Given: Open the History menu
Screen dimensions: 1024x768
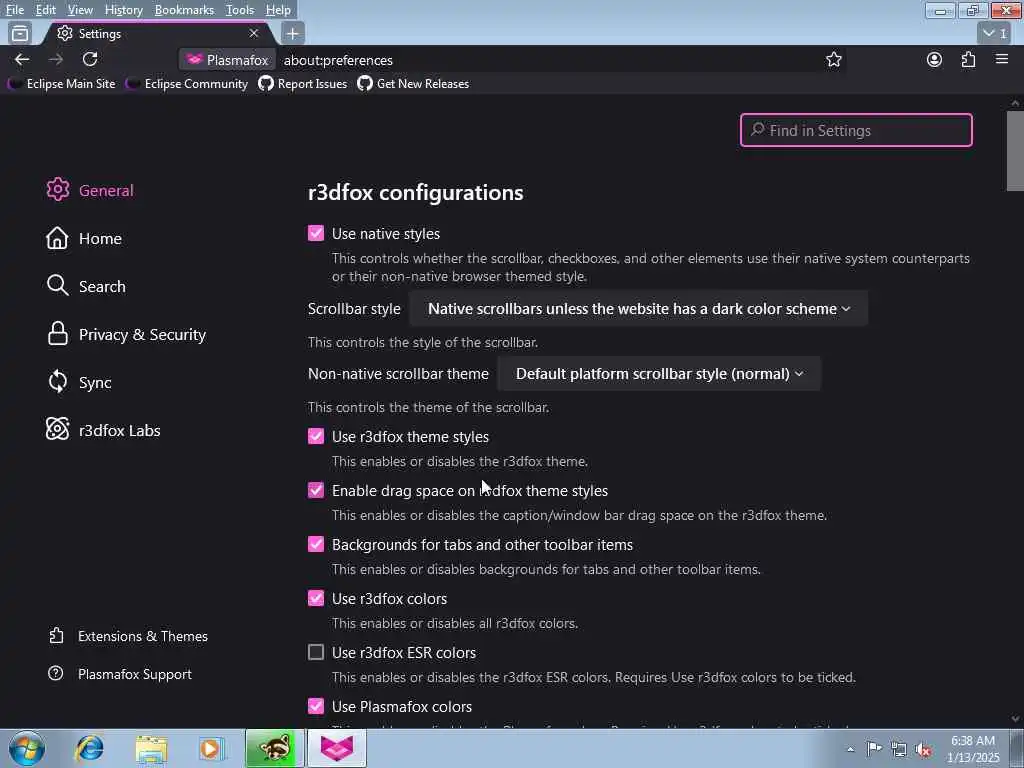Looking at the screenshot, I should pyautogui.click(x=123, y=10).
